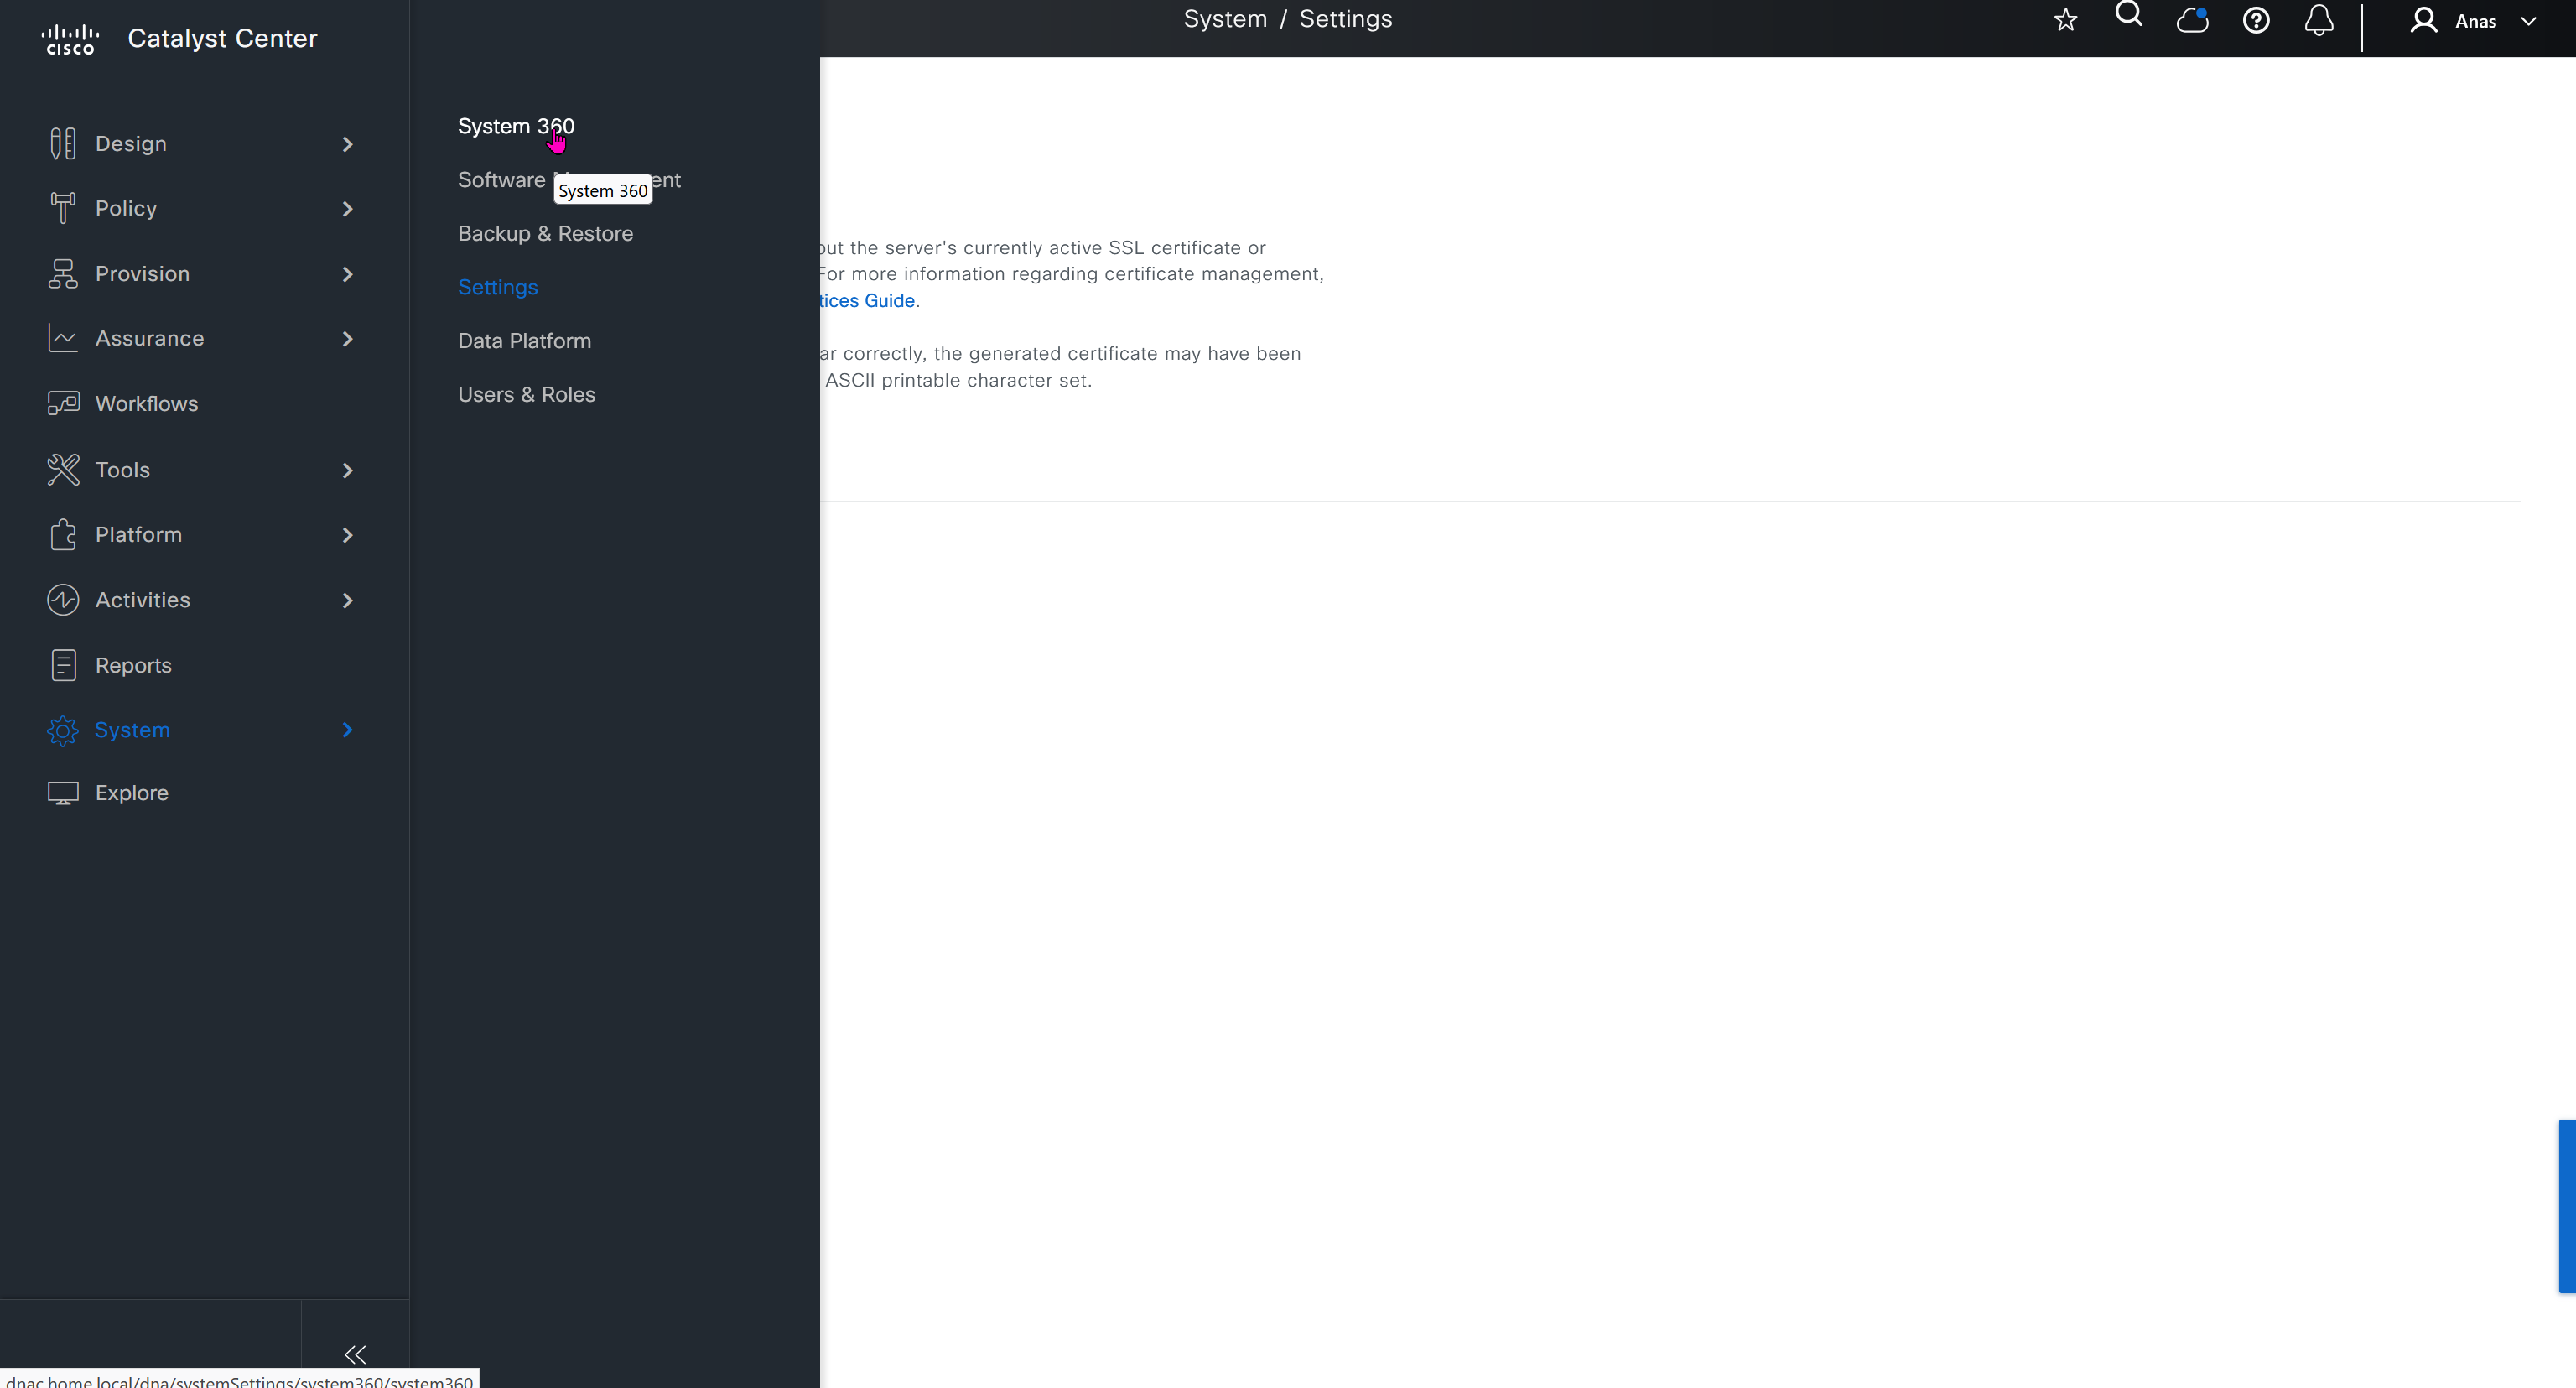Click the Reports document icon
Screen dimensions: 2576x1388
click(63, 665)
